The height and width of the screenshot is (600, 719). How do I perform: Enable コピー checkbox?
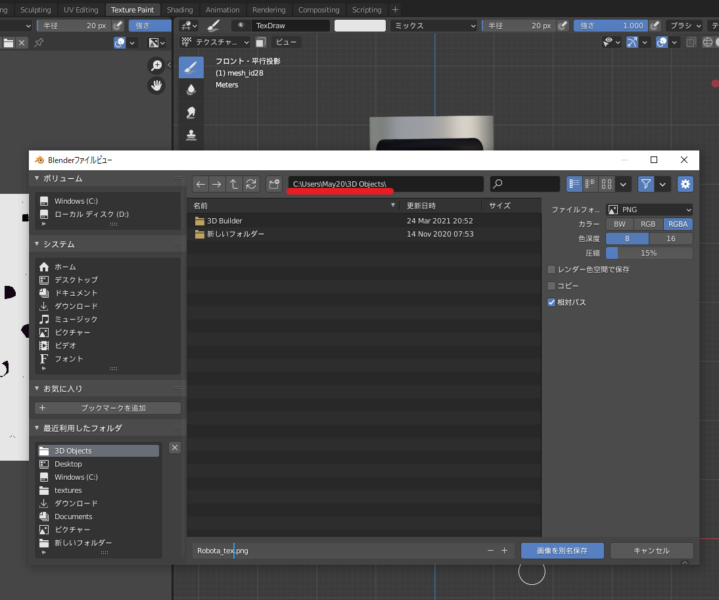552,286
